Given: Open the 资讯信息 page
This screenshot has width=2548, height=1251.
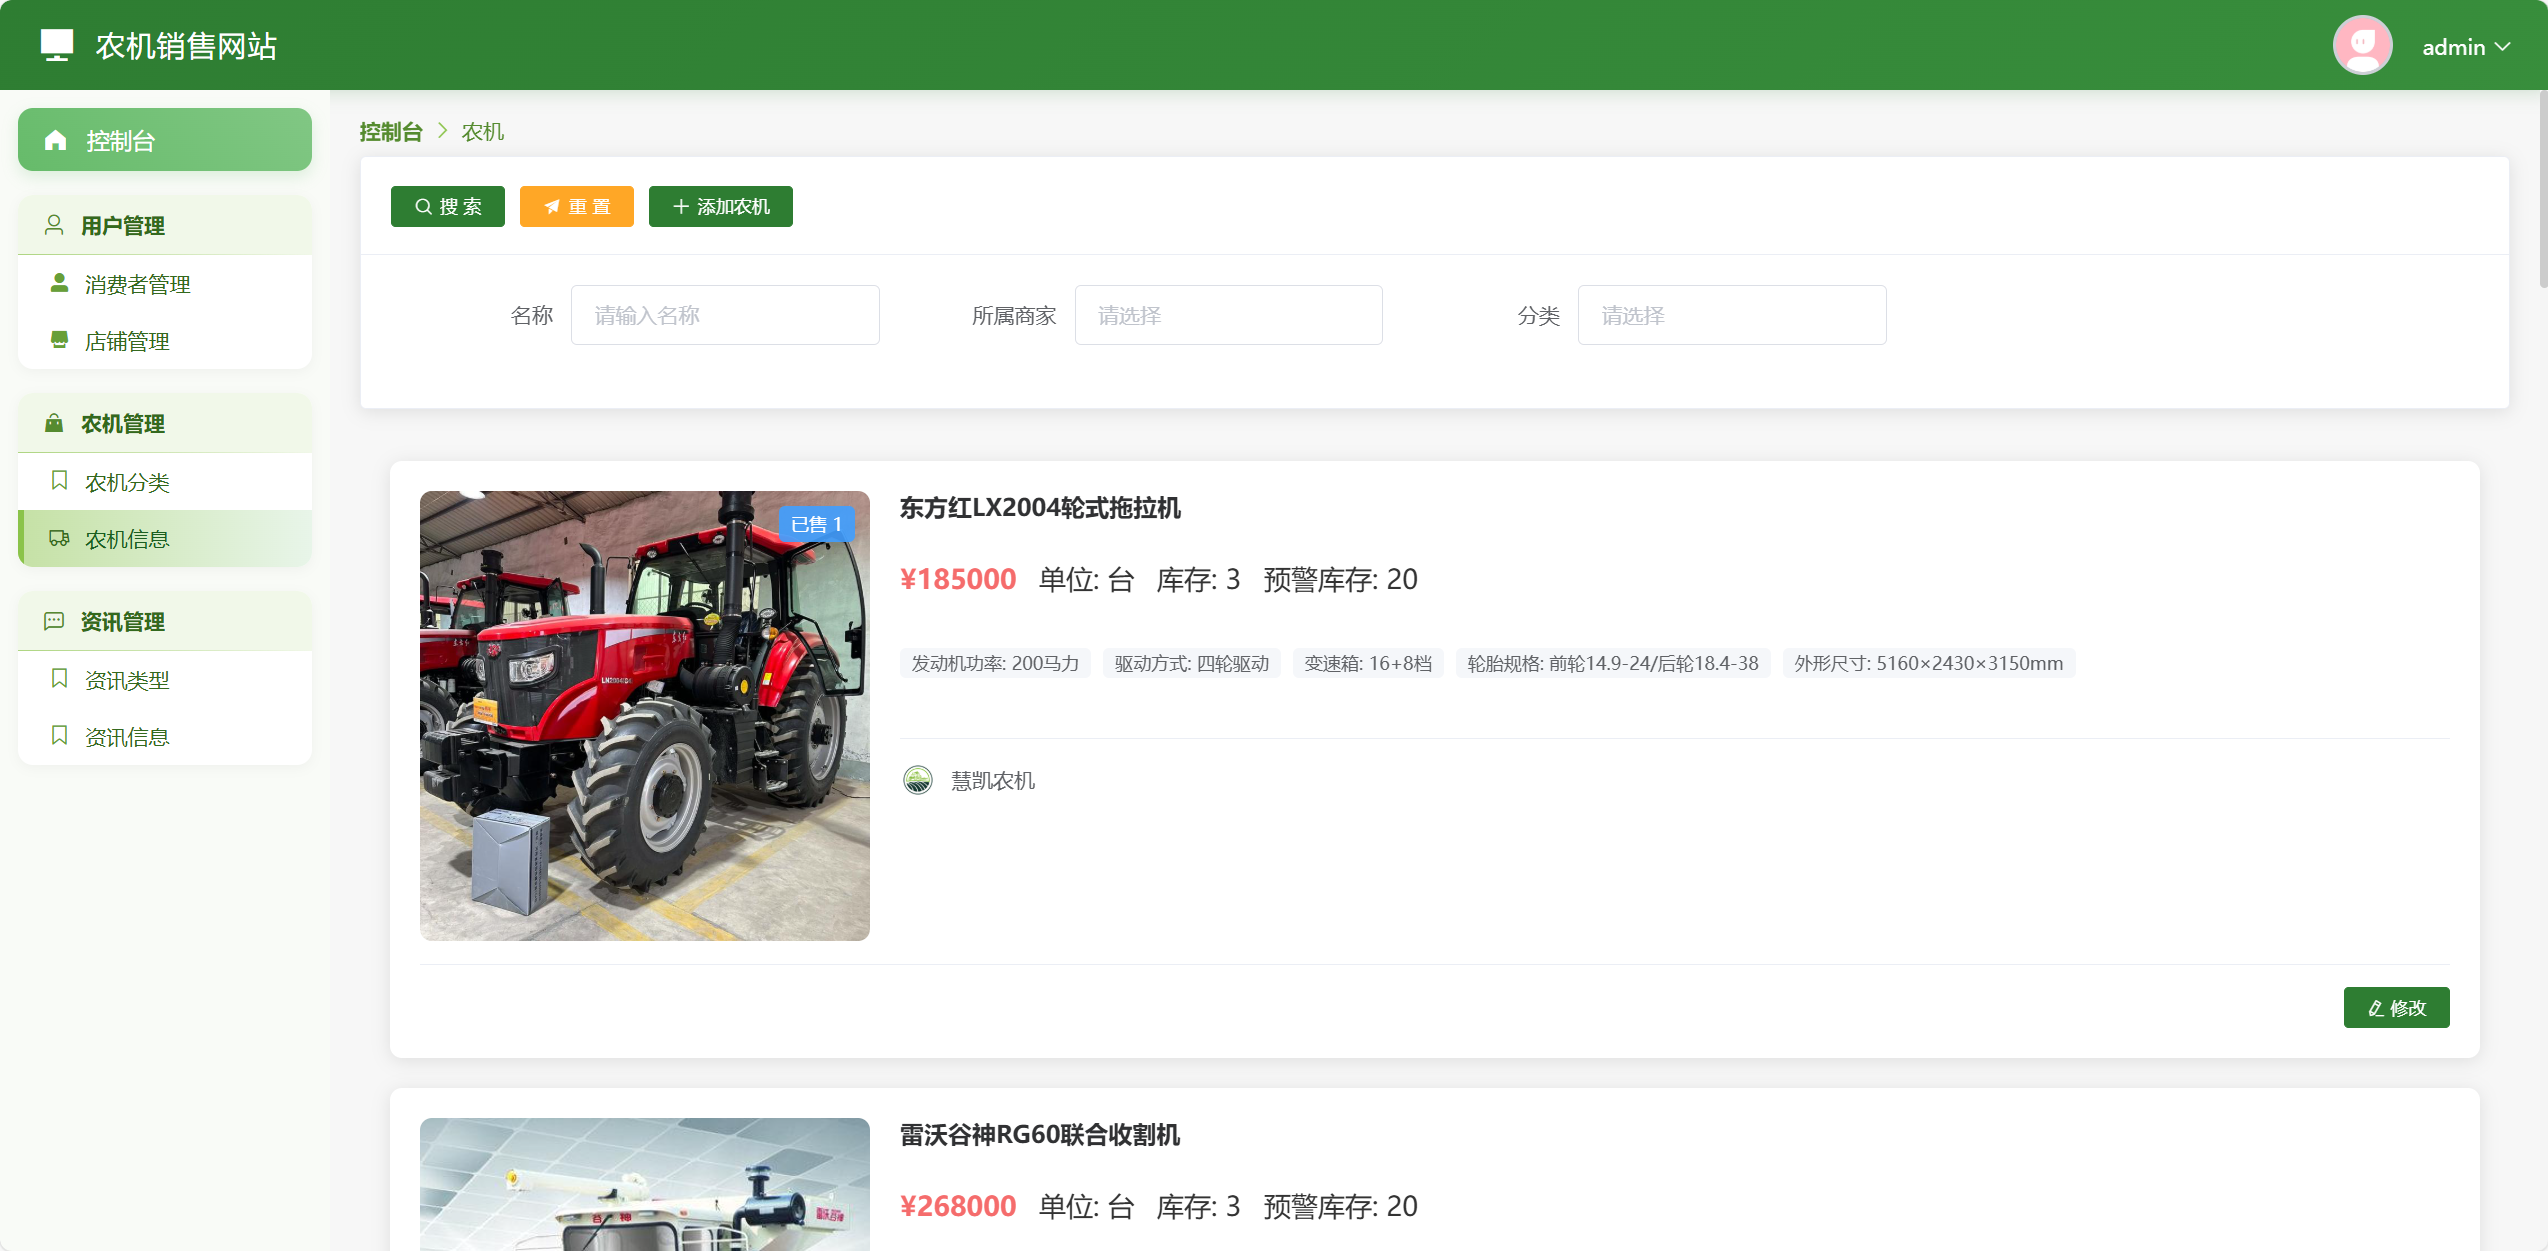Looking at the screenshot, I should click(x=165, y=737).
